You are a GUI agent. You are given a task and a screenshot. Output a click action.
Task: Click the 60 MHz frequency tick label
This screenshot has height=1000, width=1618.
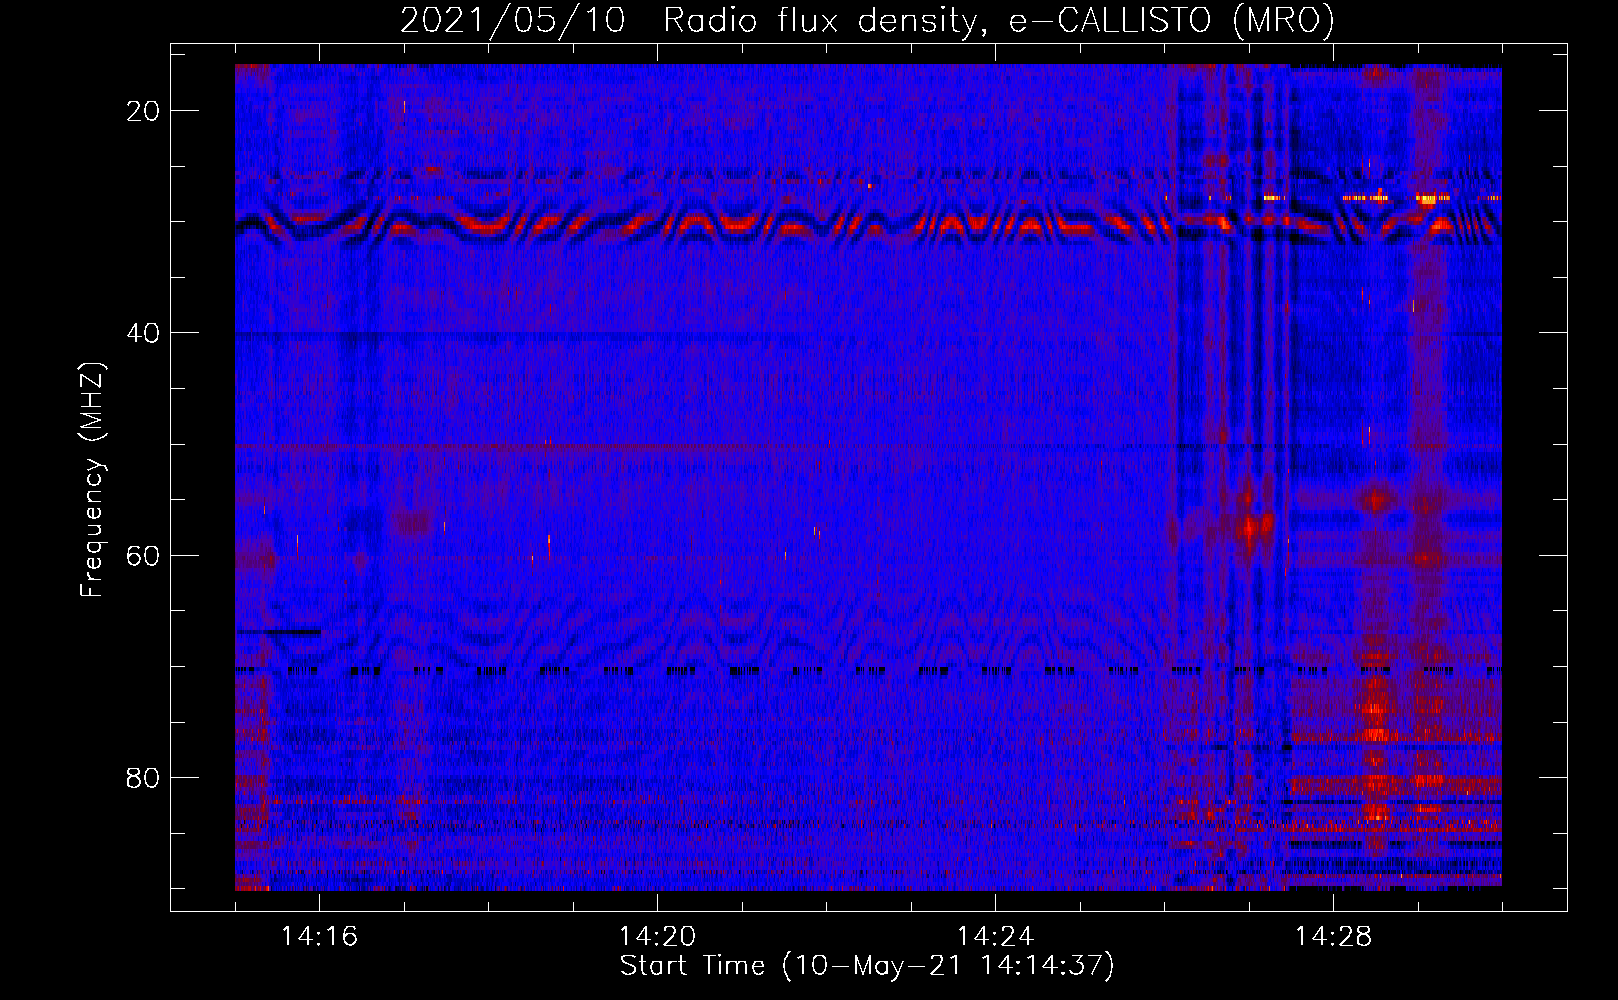[143, 555]
